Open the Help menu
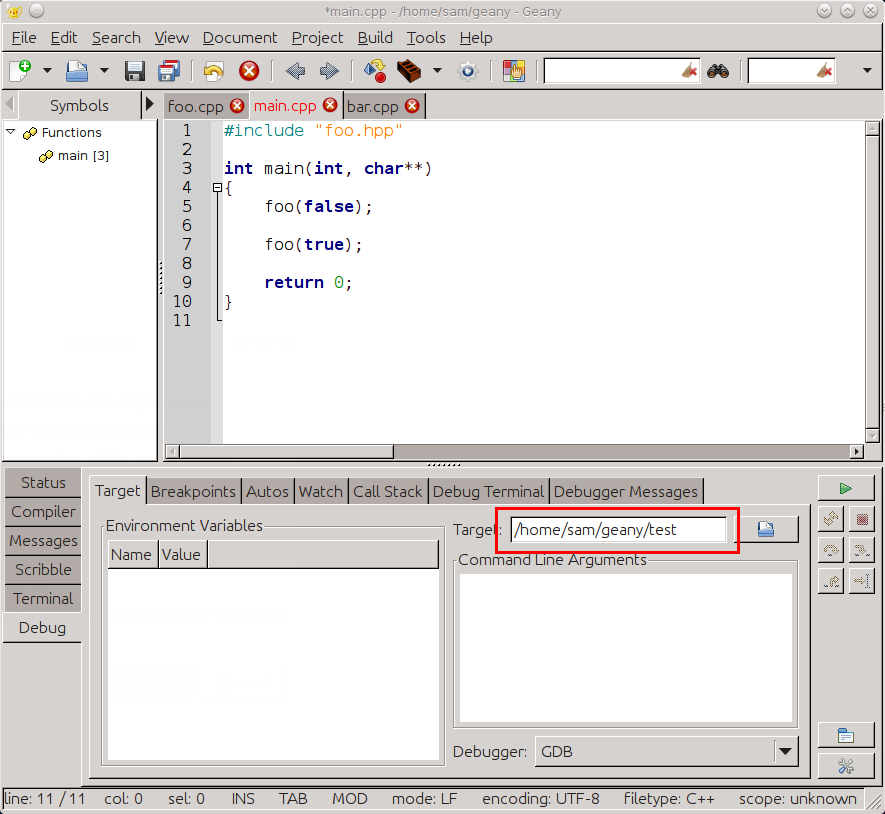Screen dimensions: 885x814 click(x=476, y=38)
